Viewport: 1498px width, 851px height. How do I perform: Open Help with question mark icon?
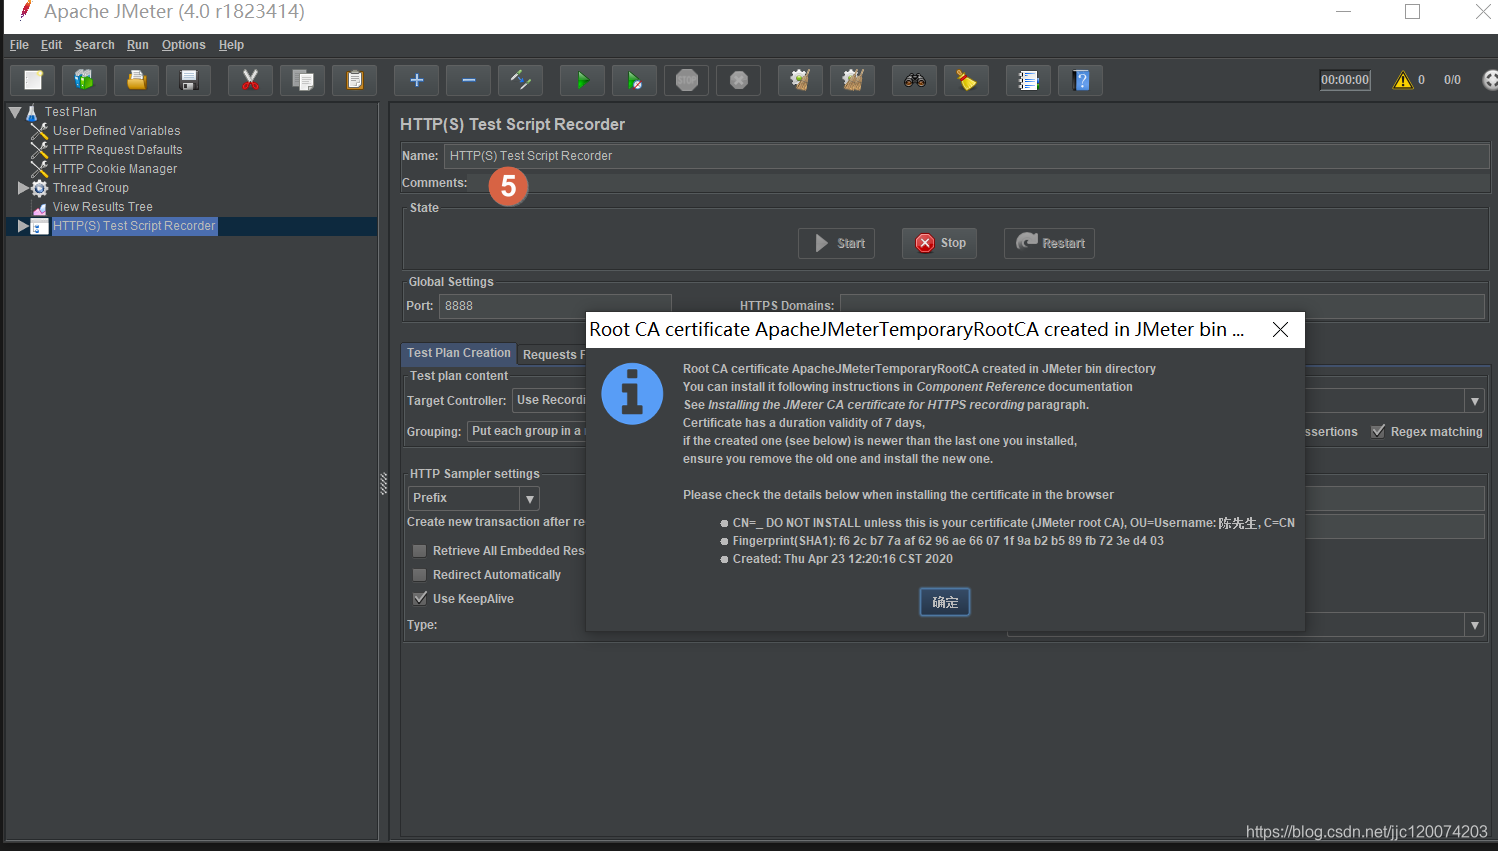coord(1080,80)
